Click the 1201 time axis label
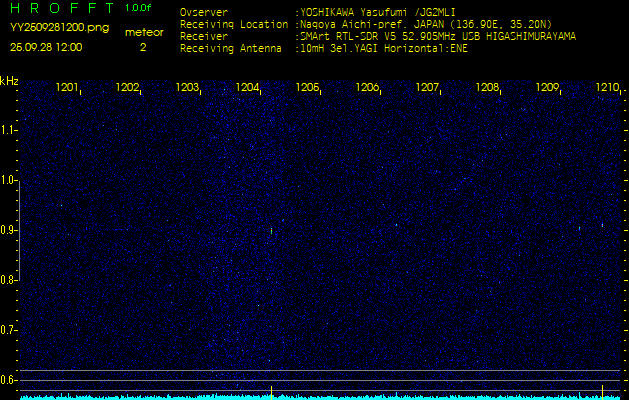The image size is (629, 400). (67, 87)
